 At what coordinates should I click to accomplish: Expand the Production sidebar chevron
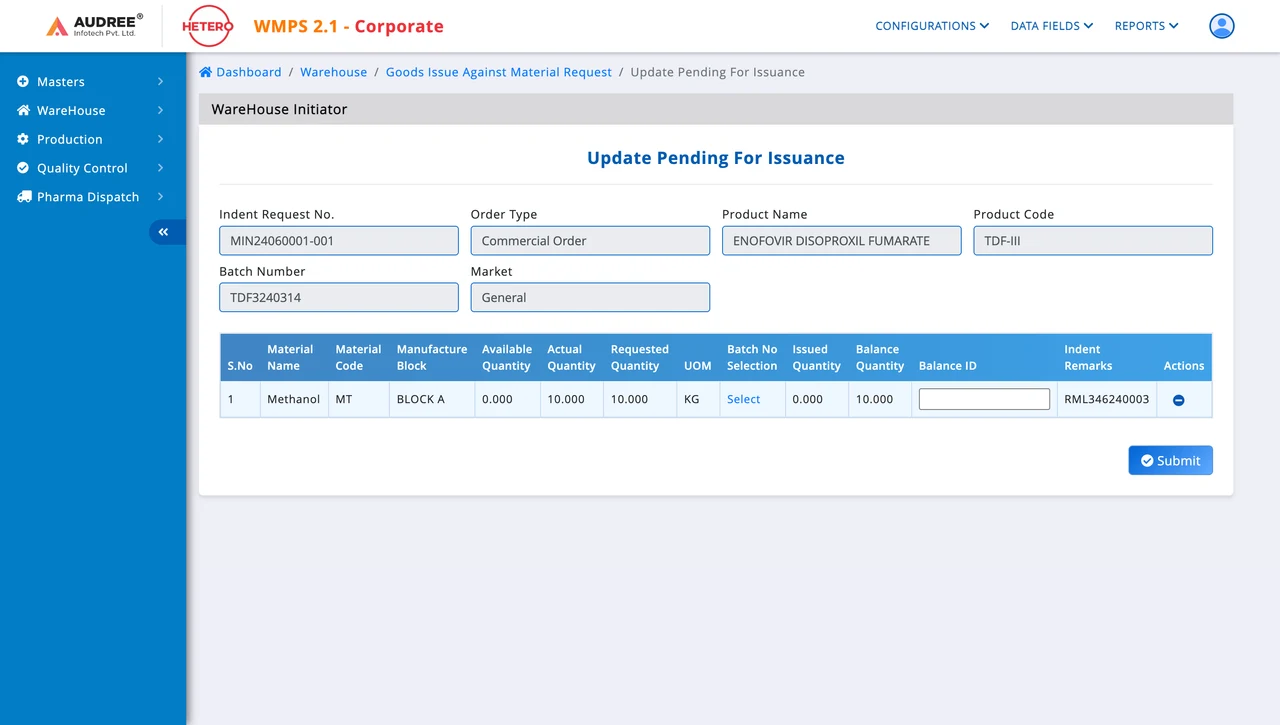(x=160, y=139)
